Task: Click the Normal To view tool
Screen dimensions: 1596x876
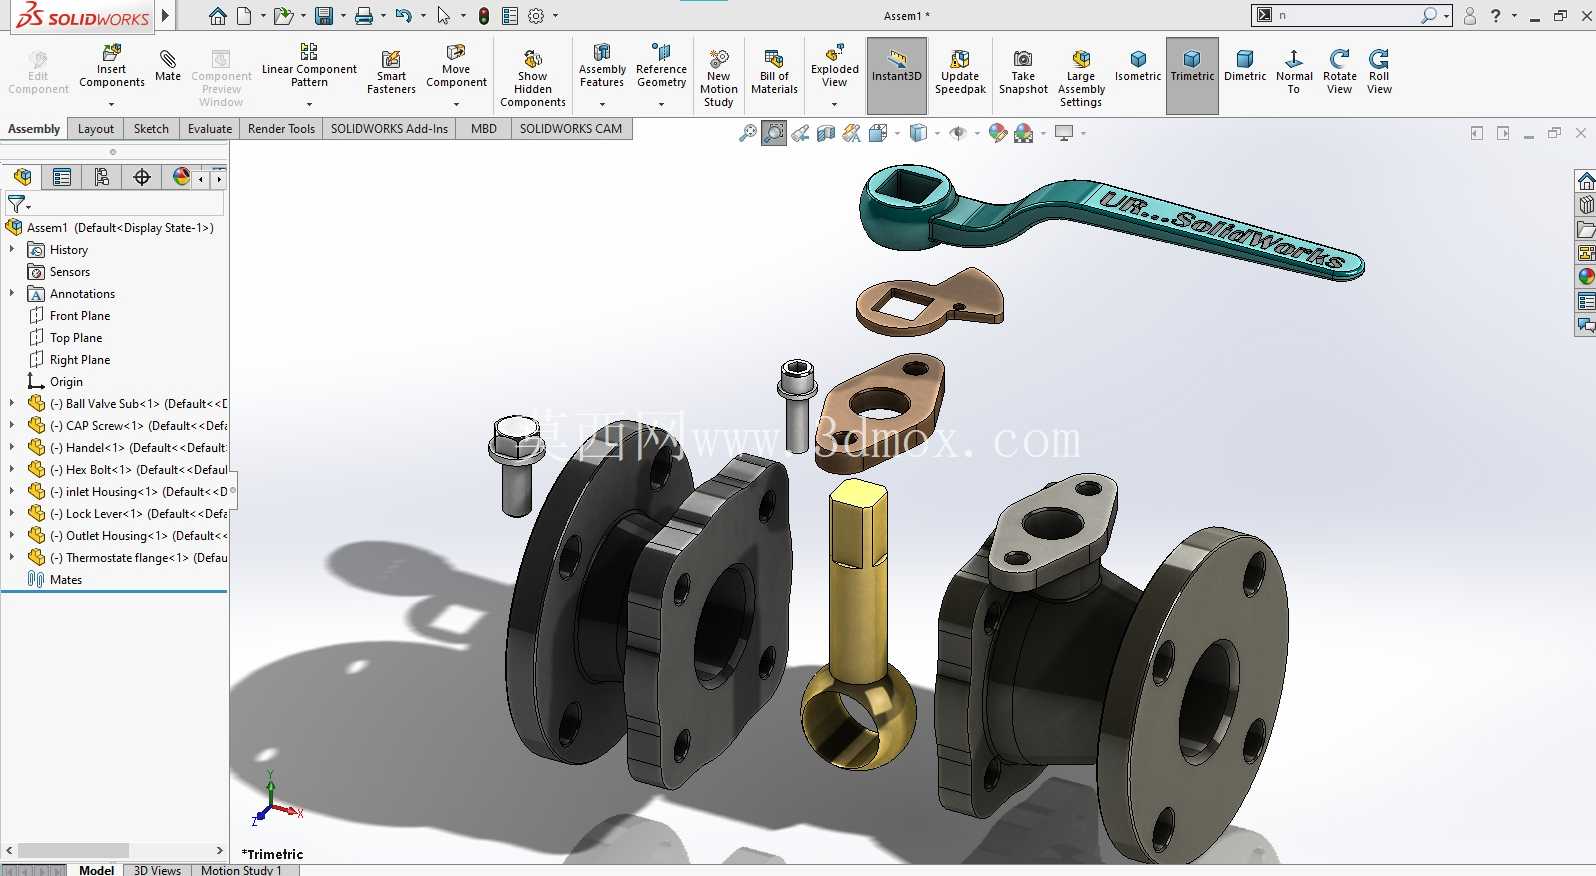Action: pyautogui.click(x=1294, y=72)
